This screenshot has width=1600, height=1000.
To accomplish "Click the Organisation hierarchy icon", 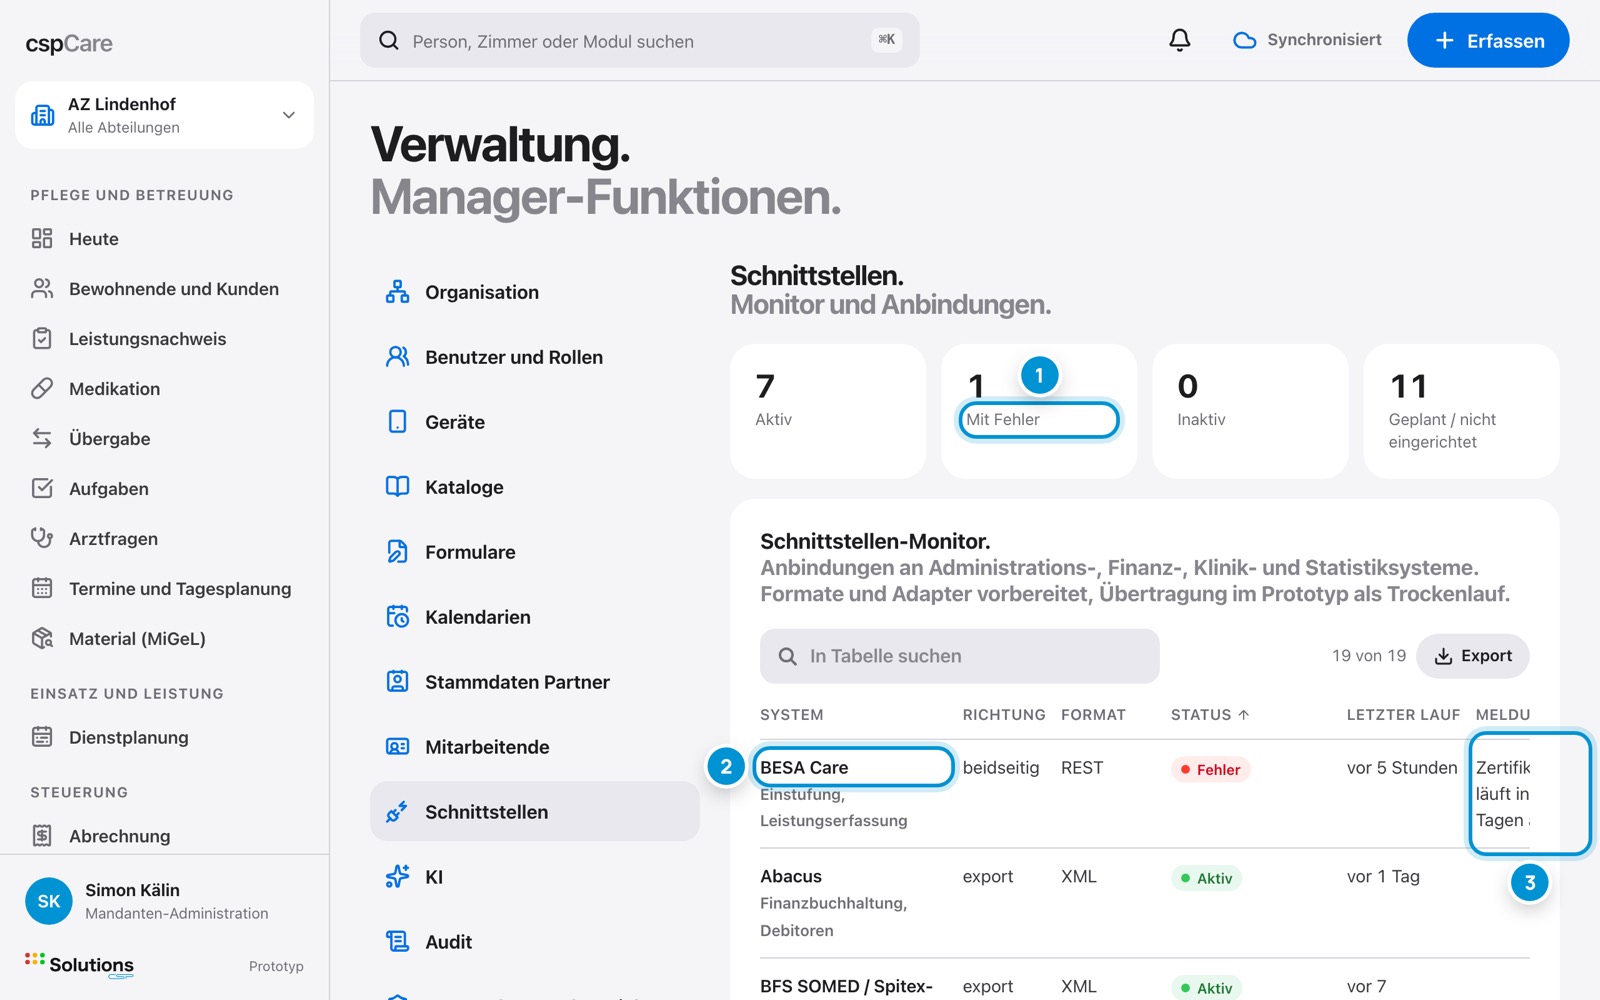I will pyautogui.click(x=398, y=292).
